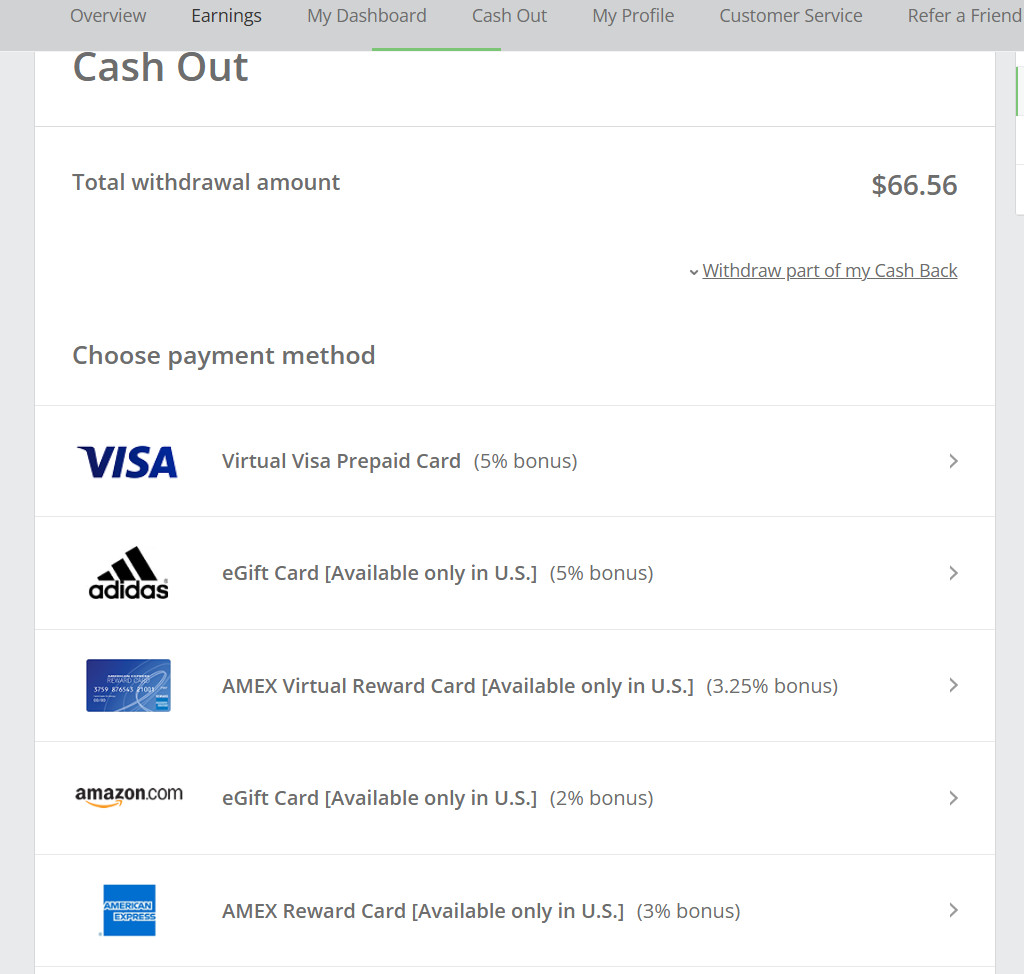Select the Cash Out tab
This screenshot has height=974, width=1024.
(x=509, y=16)
